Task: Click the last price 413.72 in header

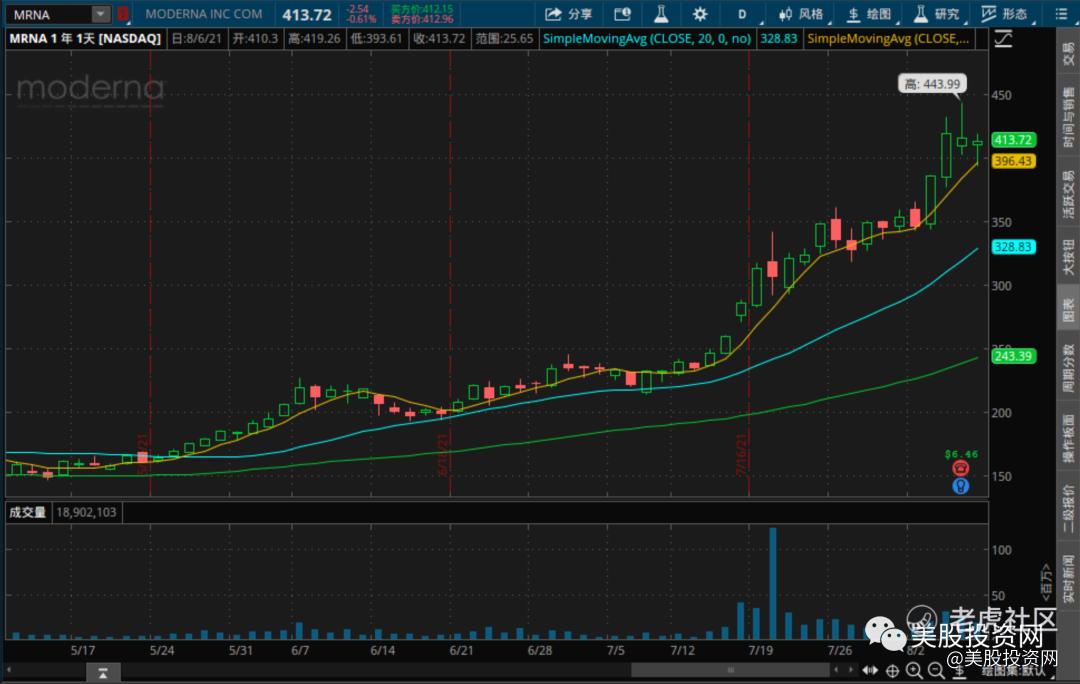Action: click(307, 14)
